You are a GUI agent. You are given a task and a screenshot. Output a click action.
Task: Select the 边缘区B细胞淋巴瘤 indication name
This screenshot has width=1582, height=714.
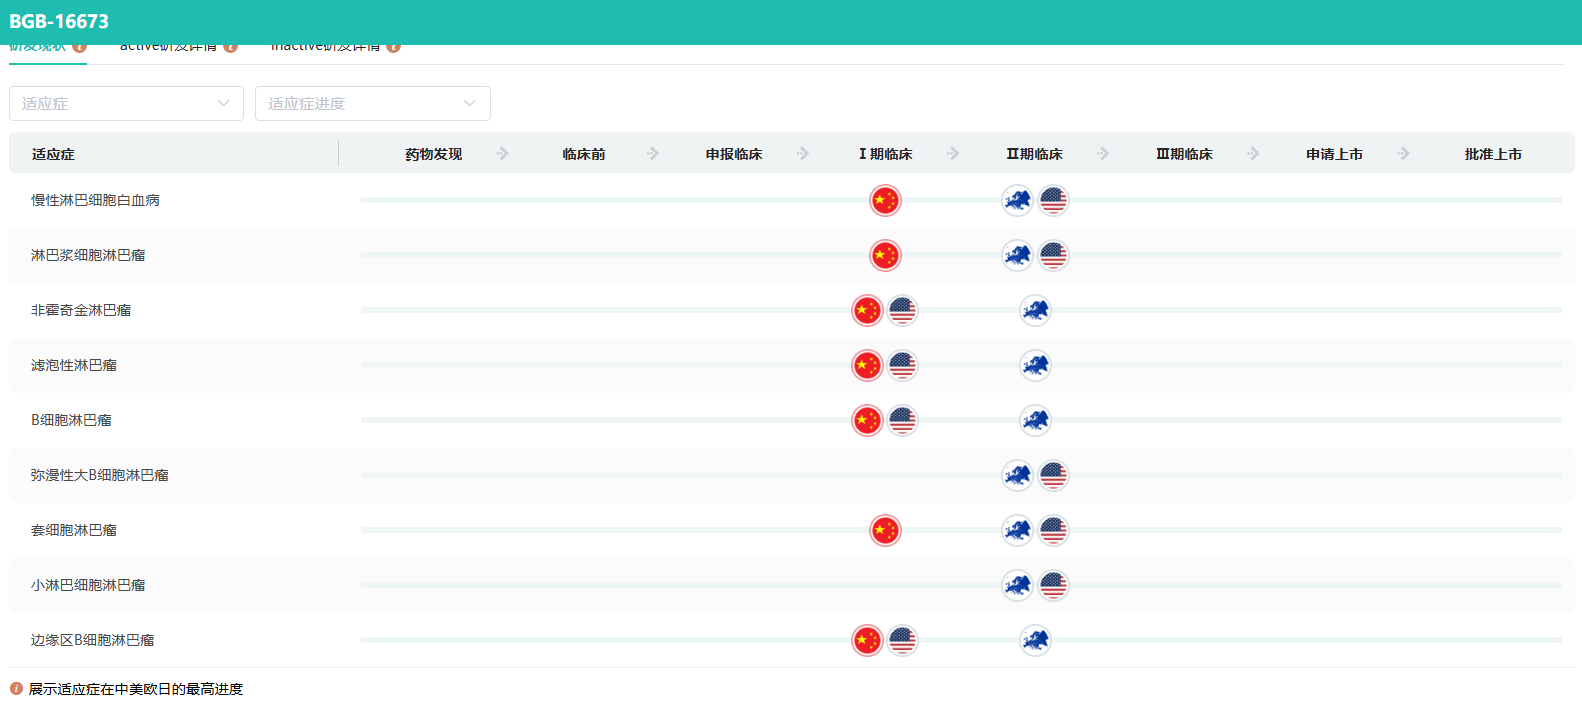92,640
